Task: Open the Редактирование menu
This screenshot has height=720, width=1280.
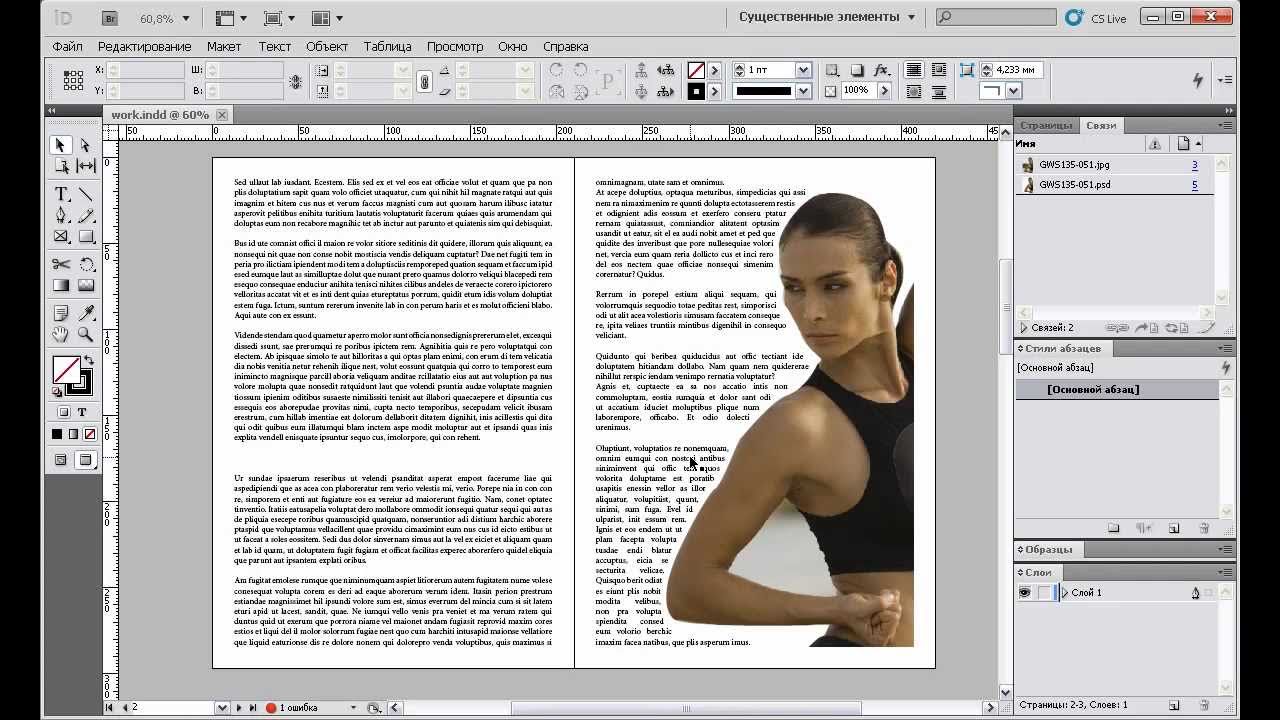Action: (144, 46)
